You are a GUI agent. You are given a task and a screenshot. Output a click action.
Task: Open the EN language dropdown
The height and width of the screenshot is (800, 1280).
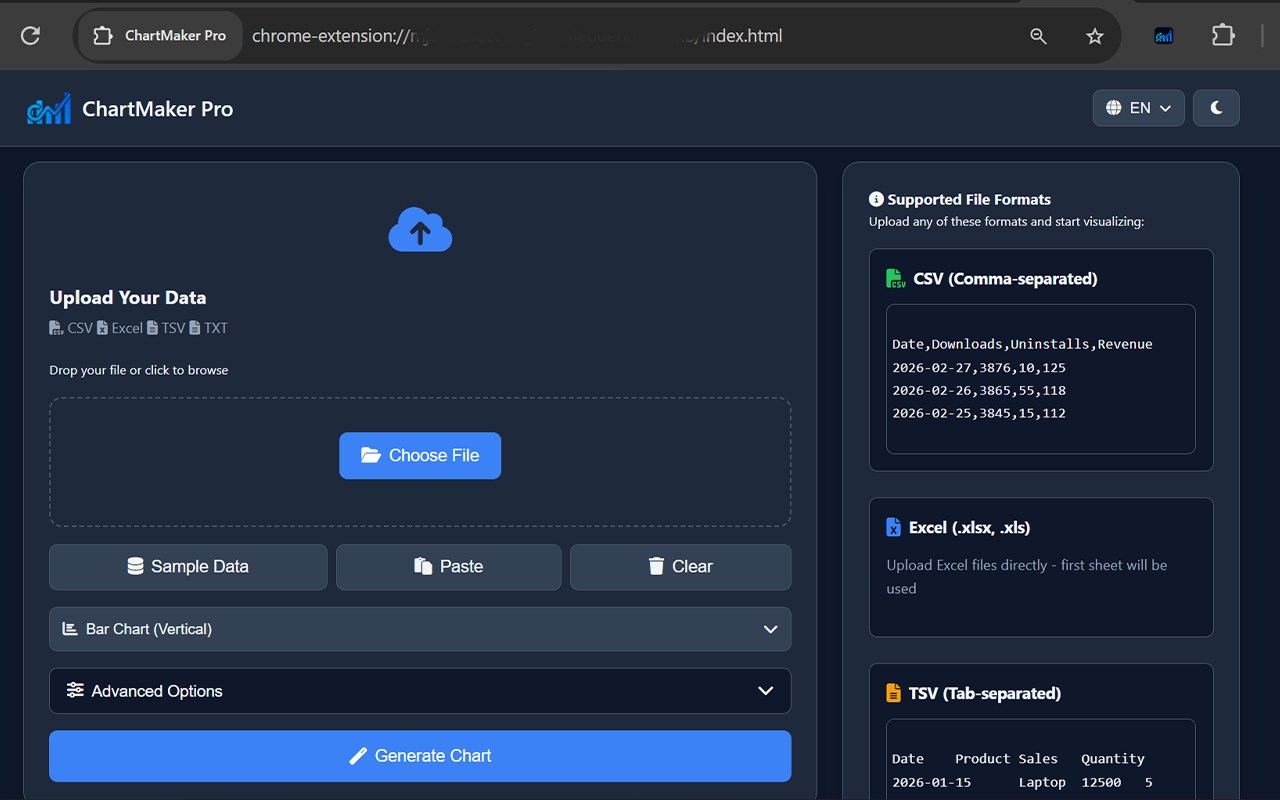pos(1139,108)
